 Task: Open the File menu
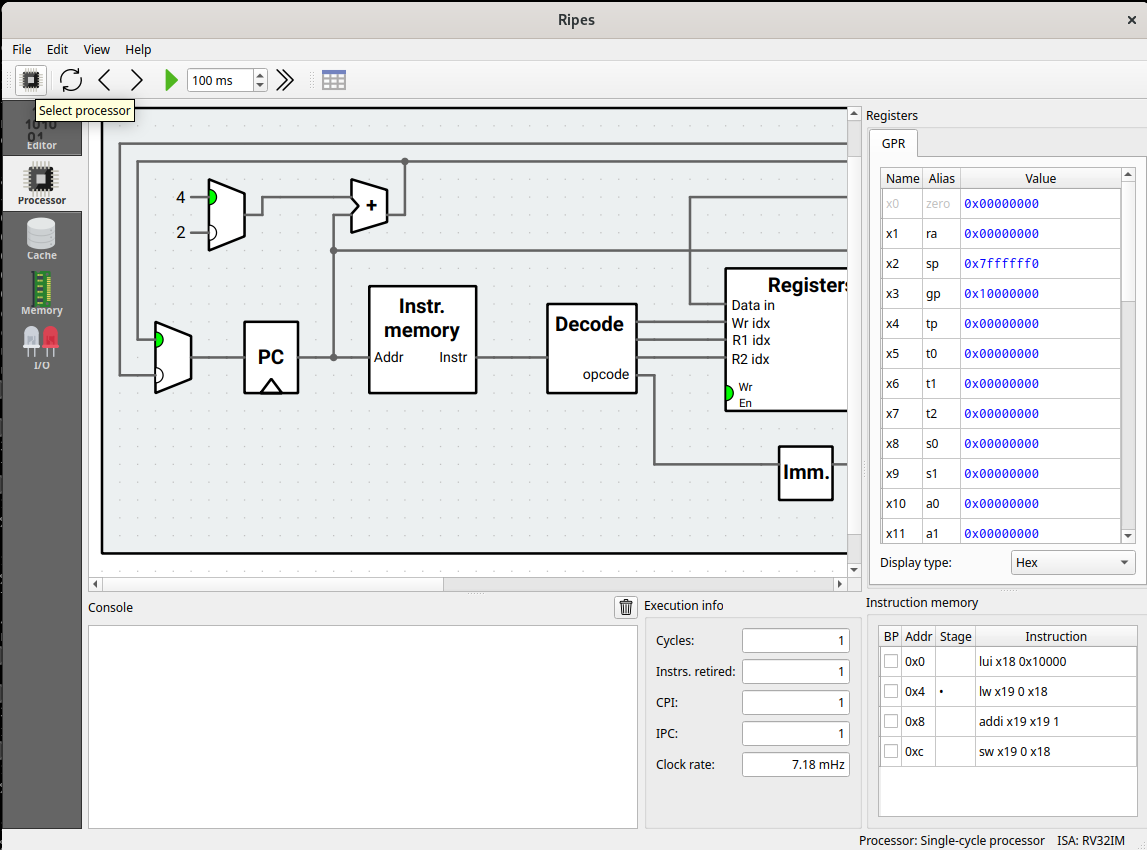click(x=22, y=49)
